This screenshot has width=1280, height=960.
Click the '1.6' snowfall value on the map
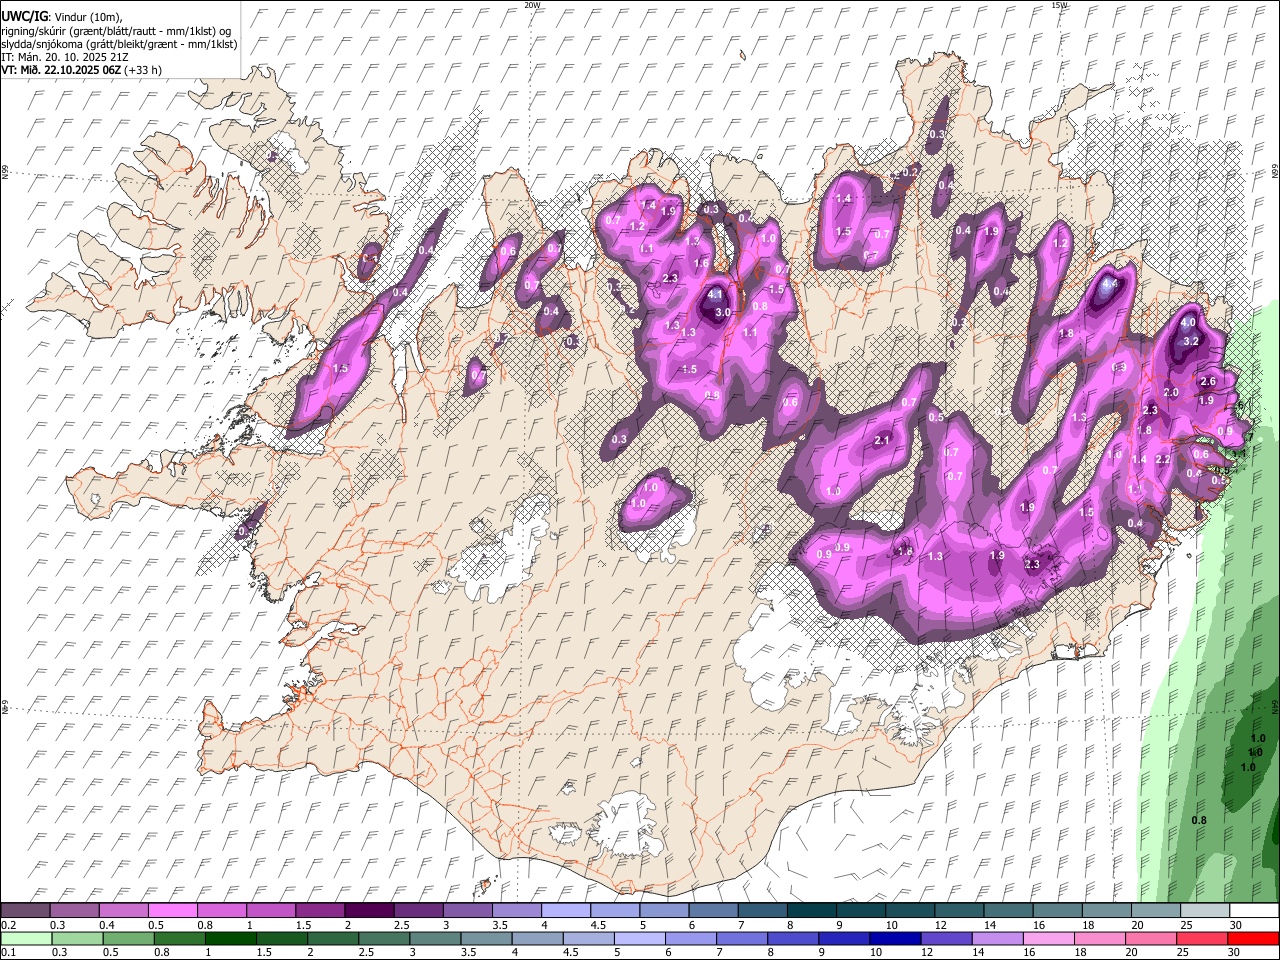point(702,263)
